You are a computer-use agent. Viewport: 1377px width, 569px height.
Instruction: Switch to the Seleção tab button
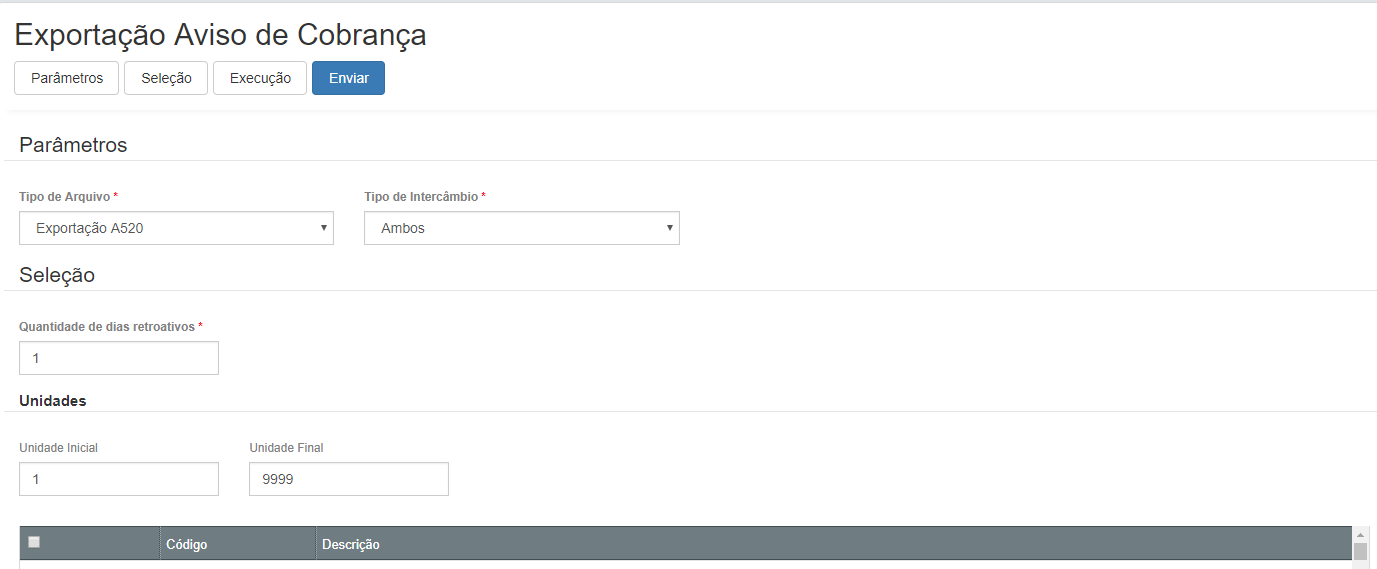[166, 78]
